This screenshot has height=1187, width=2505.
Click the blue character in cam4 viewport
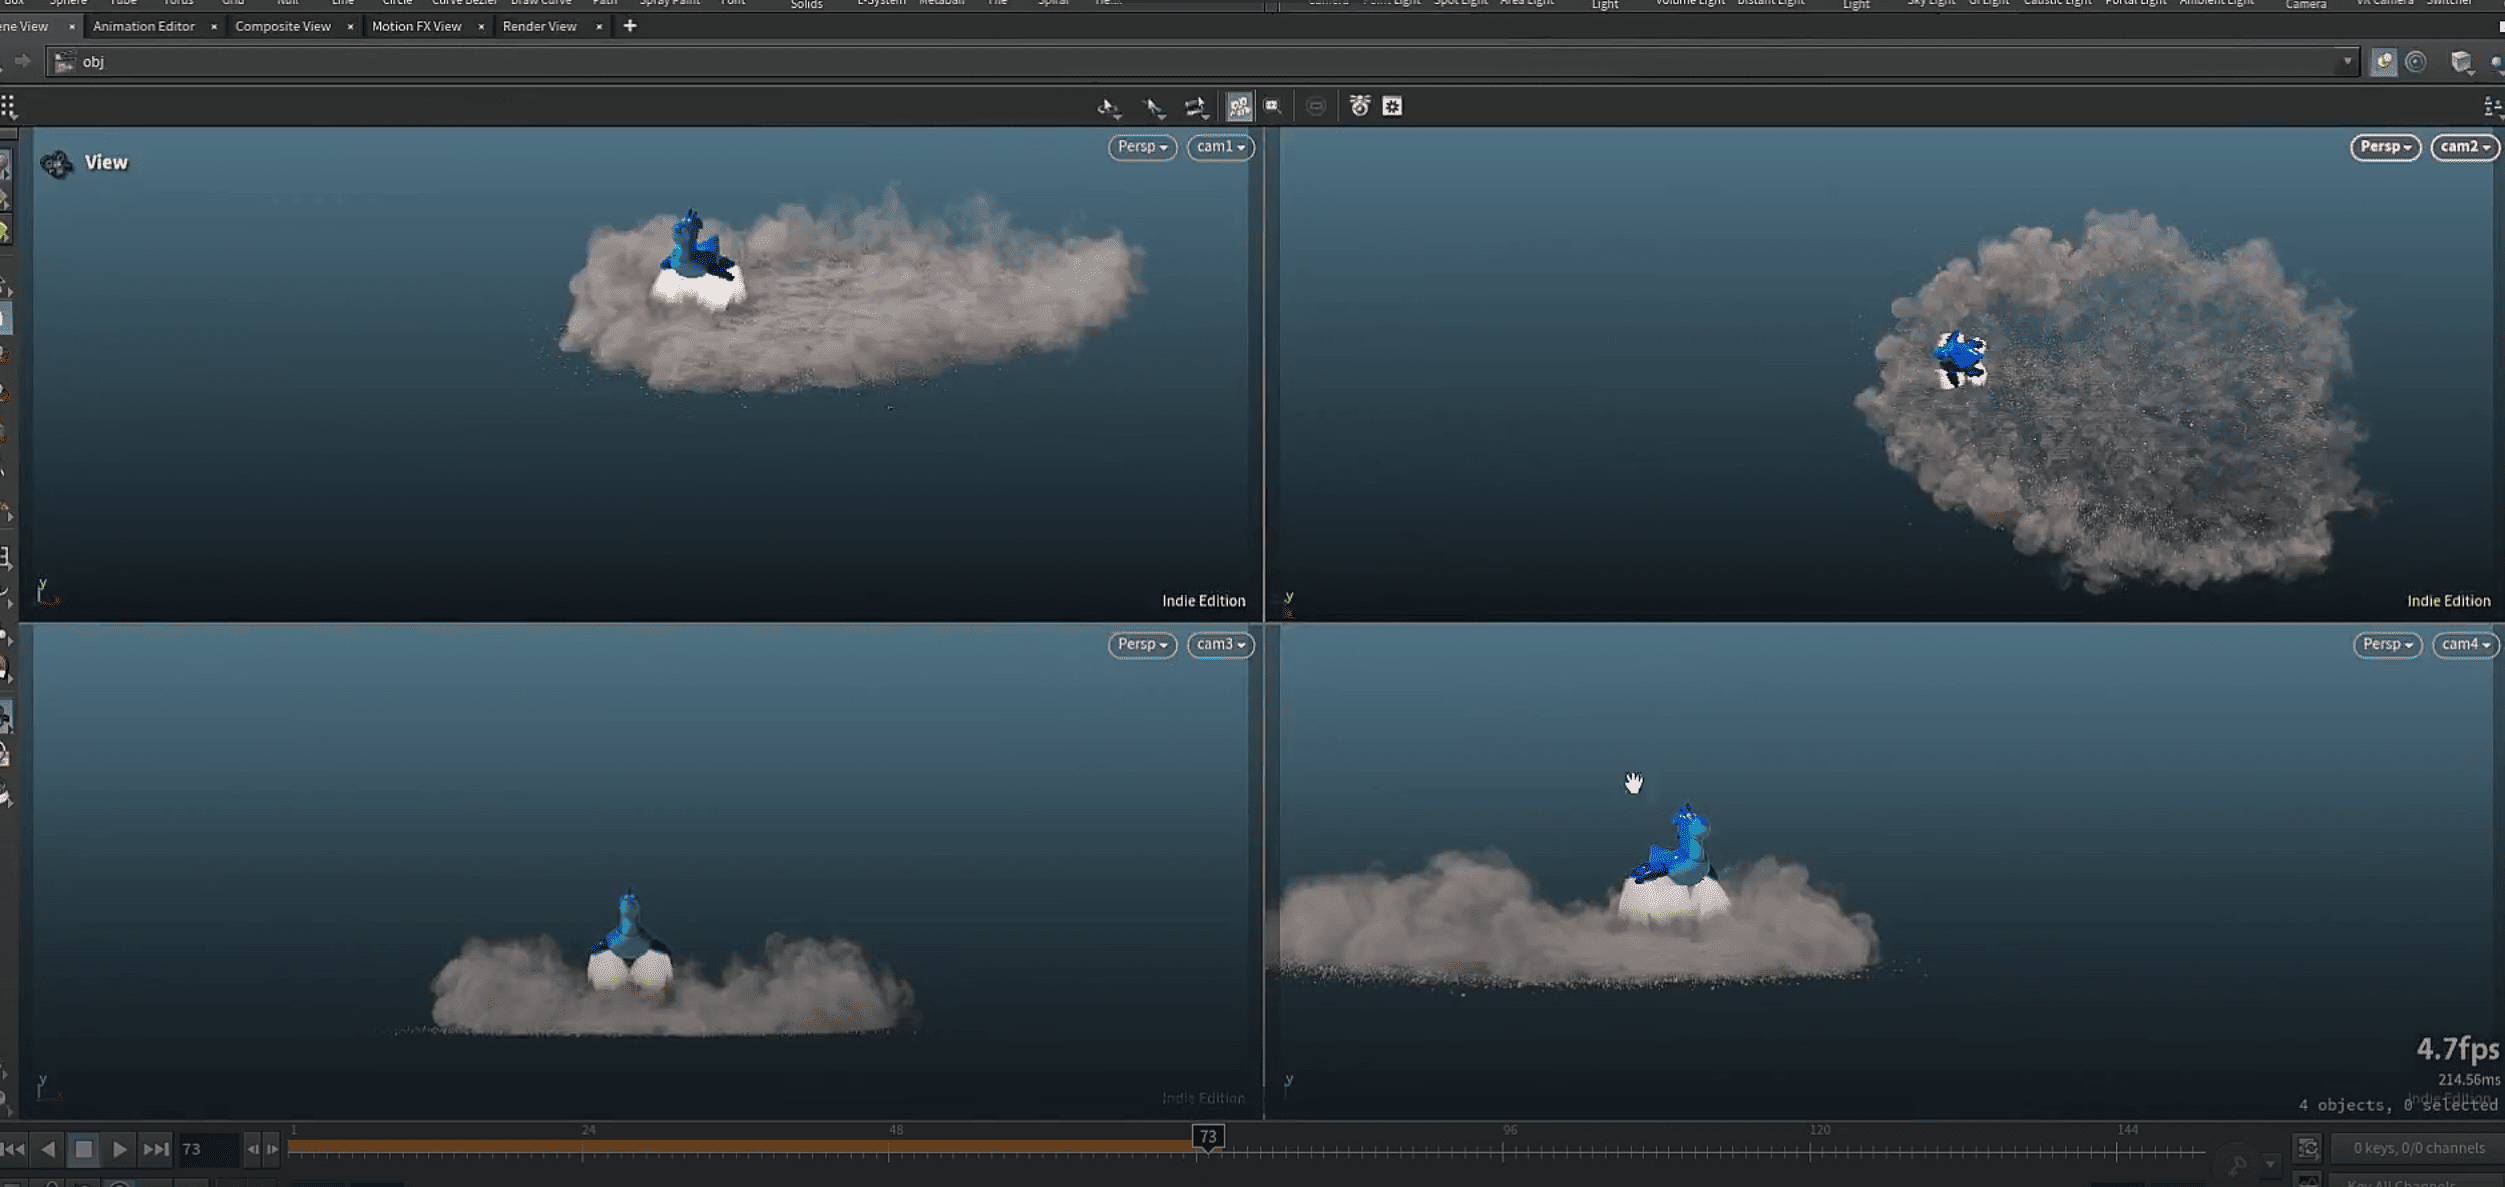pos(1675,847)
